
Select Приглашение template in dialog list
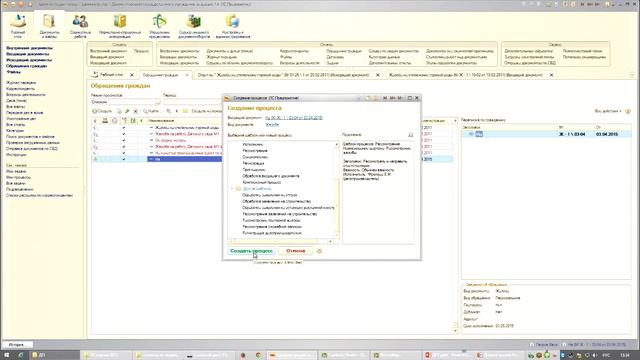(254, 170)
